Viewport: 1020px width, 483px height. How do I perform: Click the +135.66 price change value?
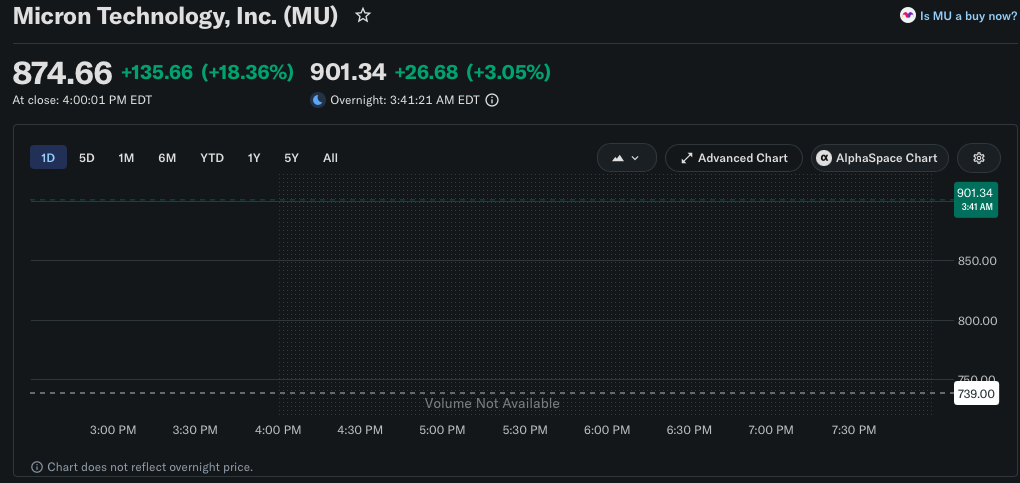tap(157, 72)
